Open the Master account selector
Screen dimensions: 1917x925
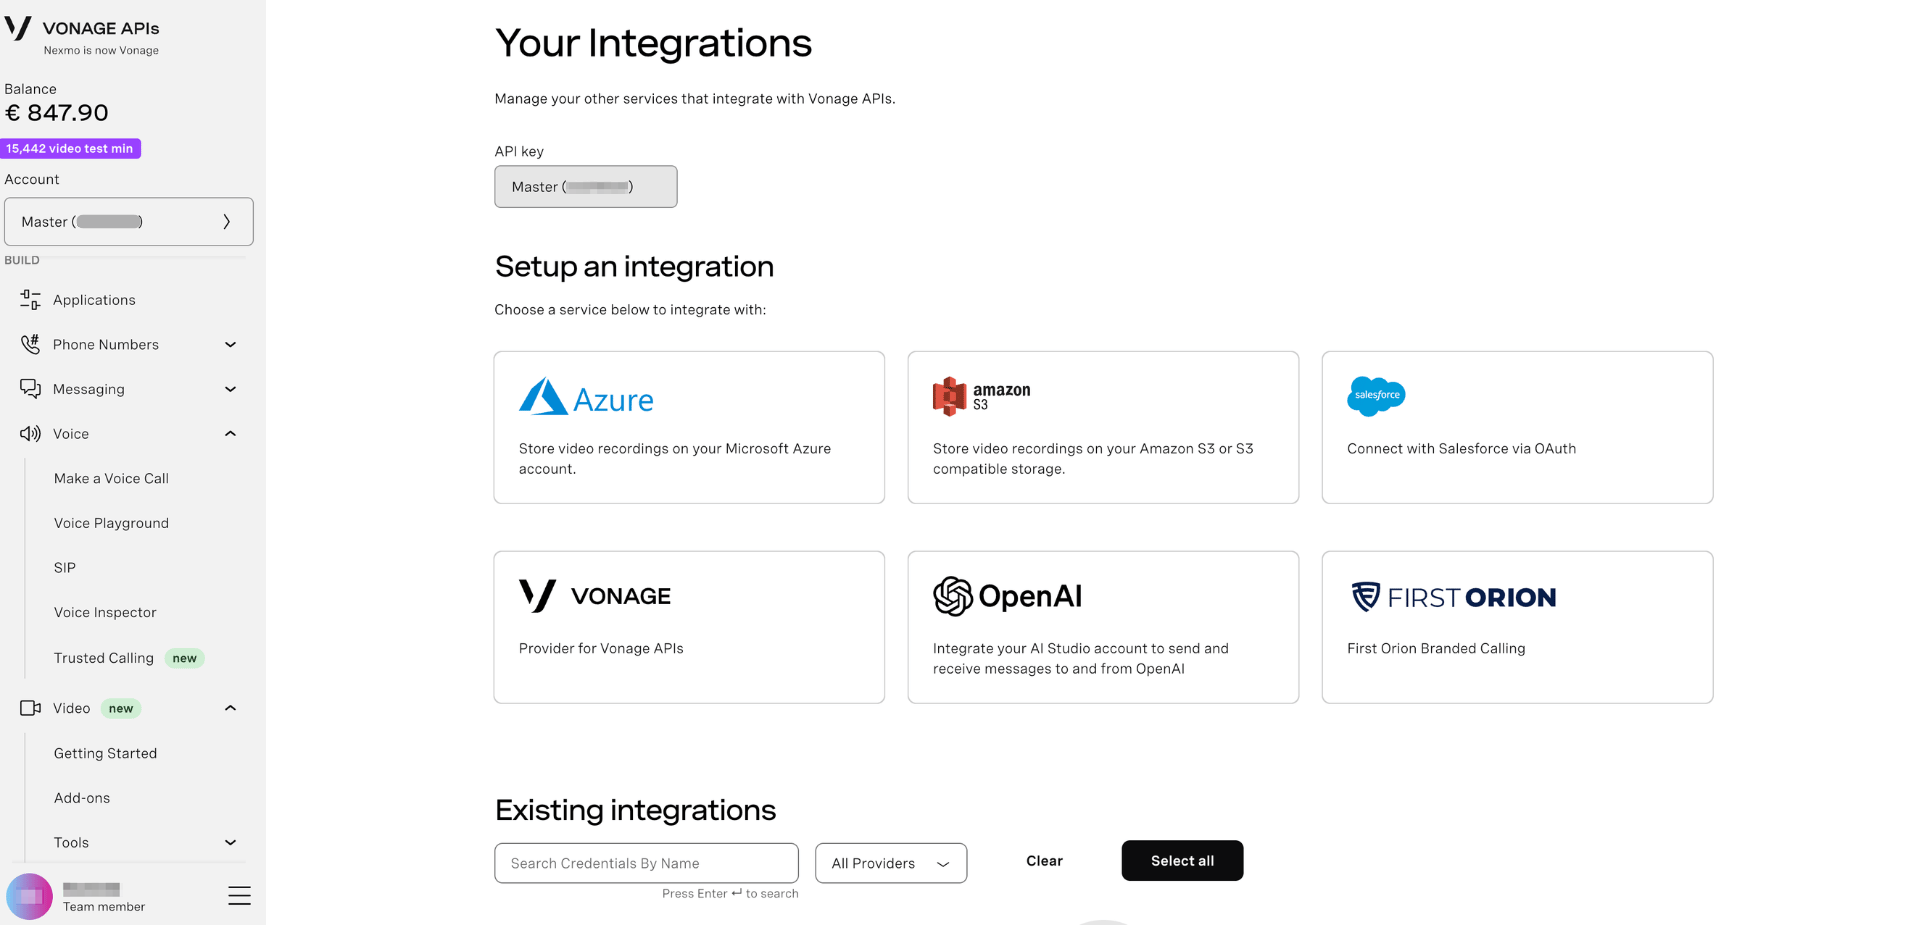coord(129,221)
